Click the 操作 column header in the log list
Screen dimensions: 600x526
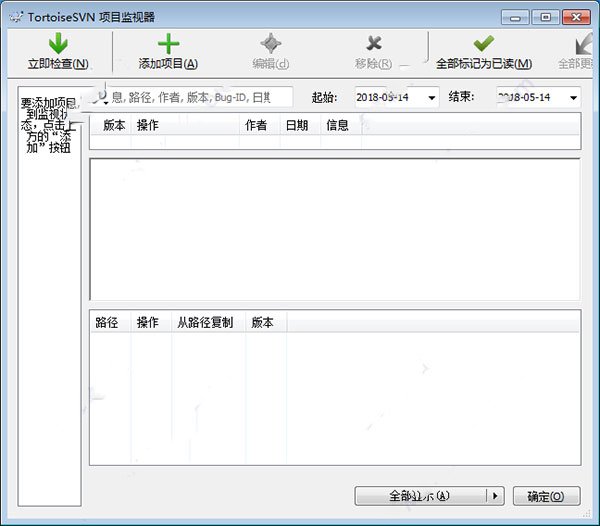185,125
